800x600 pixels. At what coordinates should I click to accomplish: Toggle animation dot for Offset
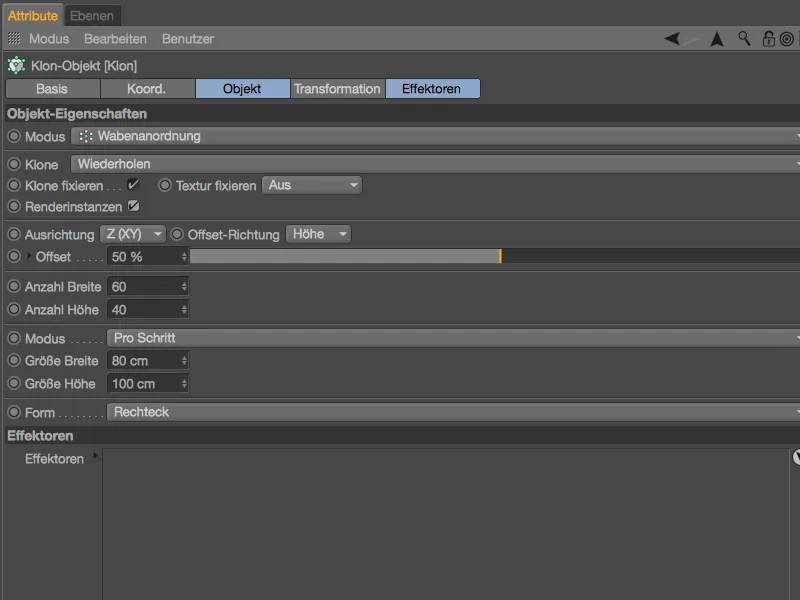(x=14, y=256)
